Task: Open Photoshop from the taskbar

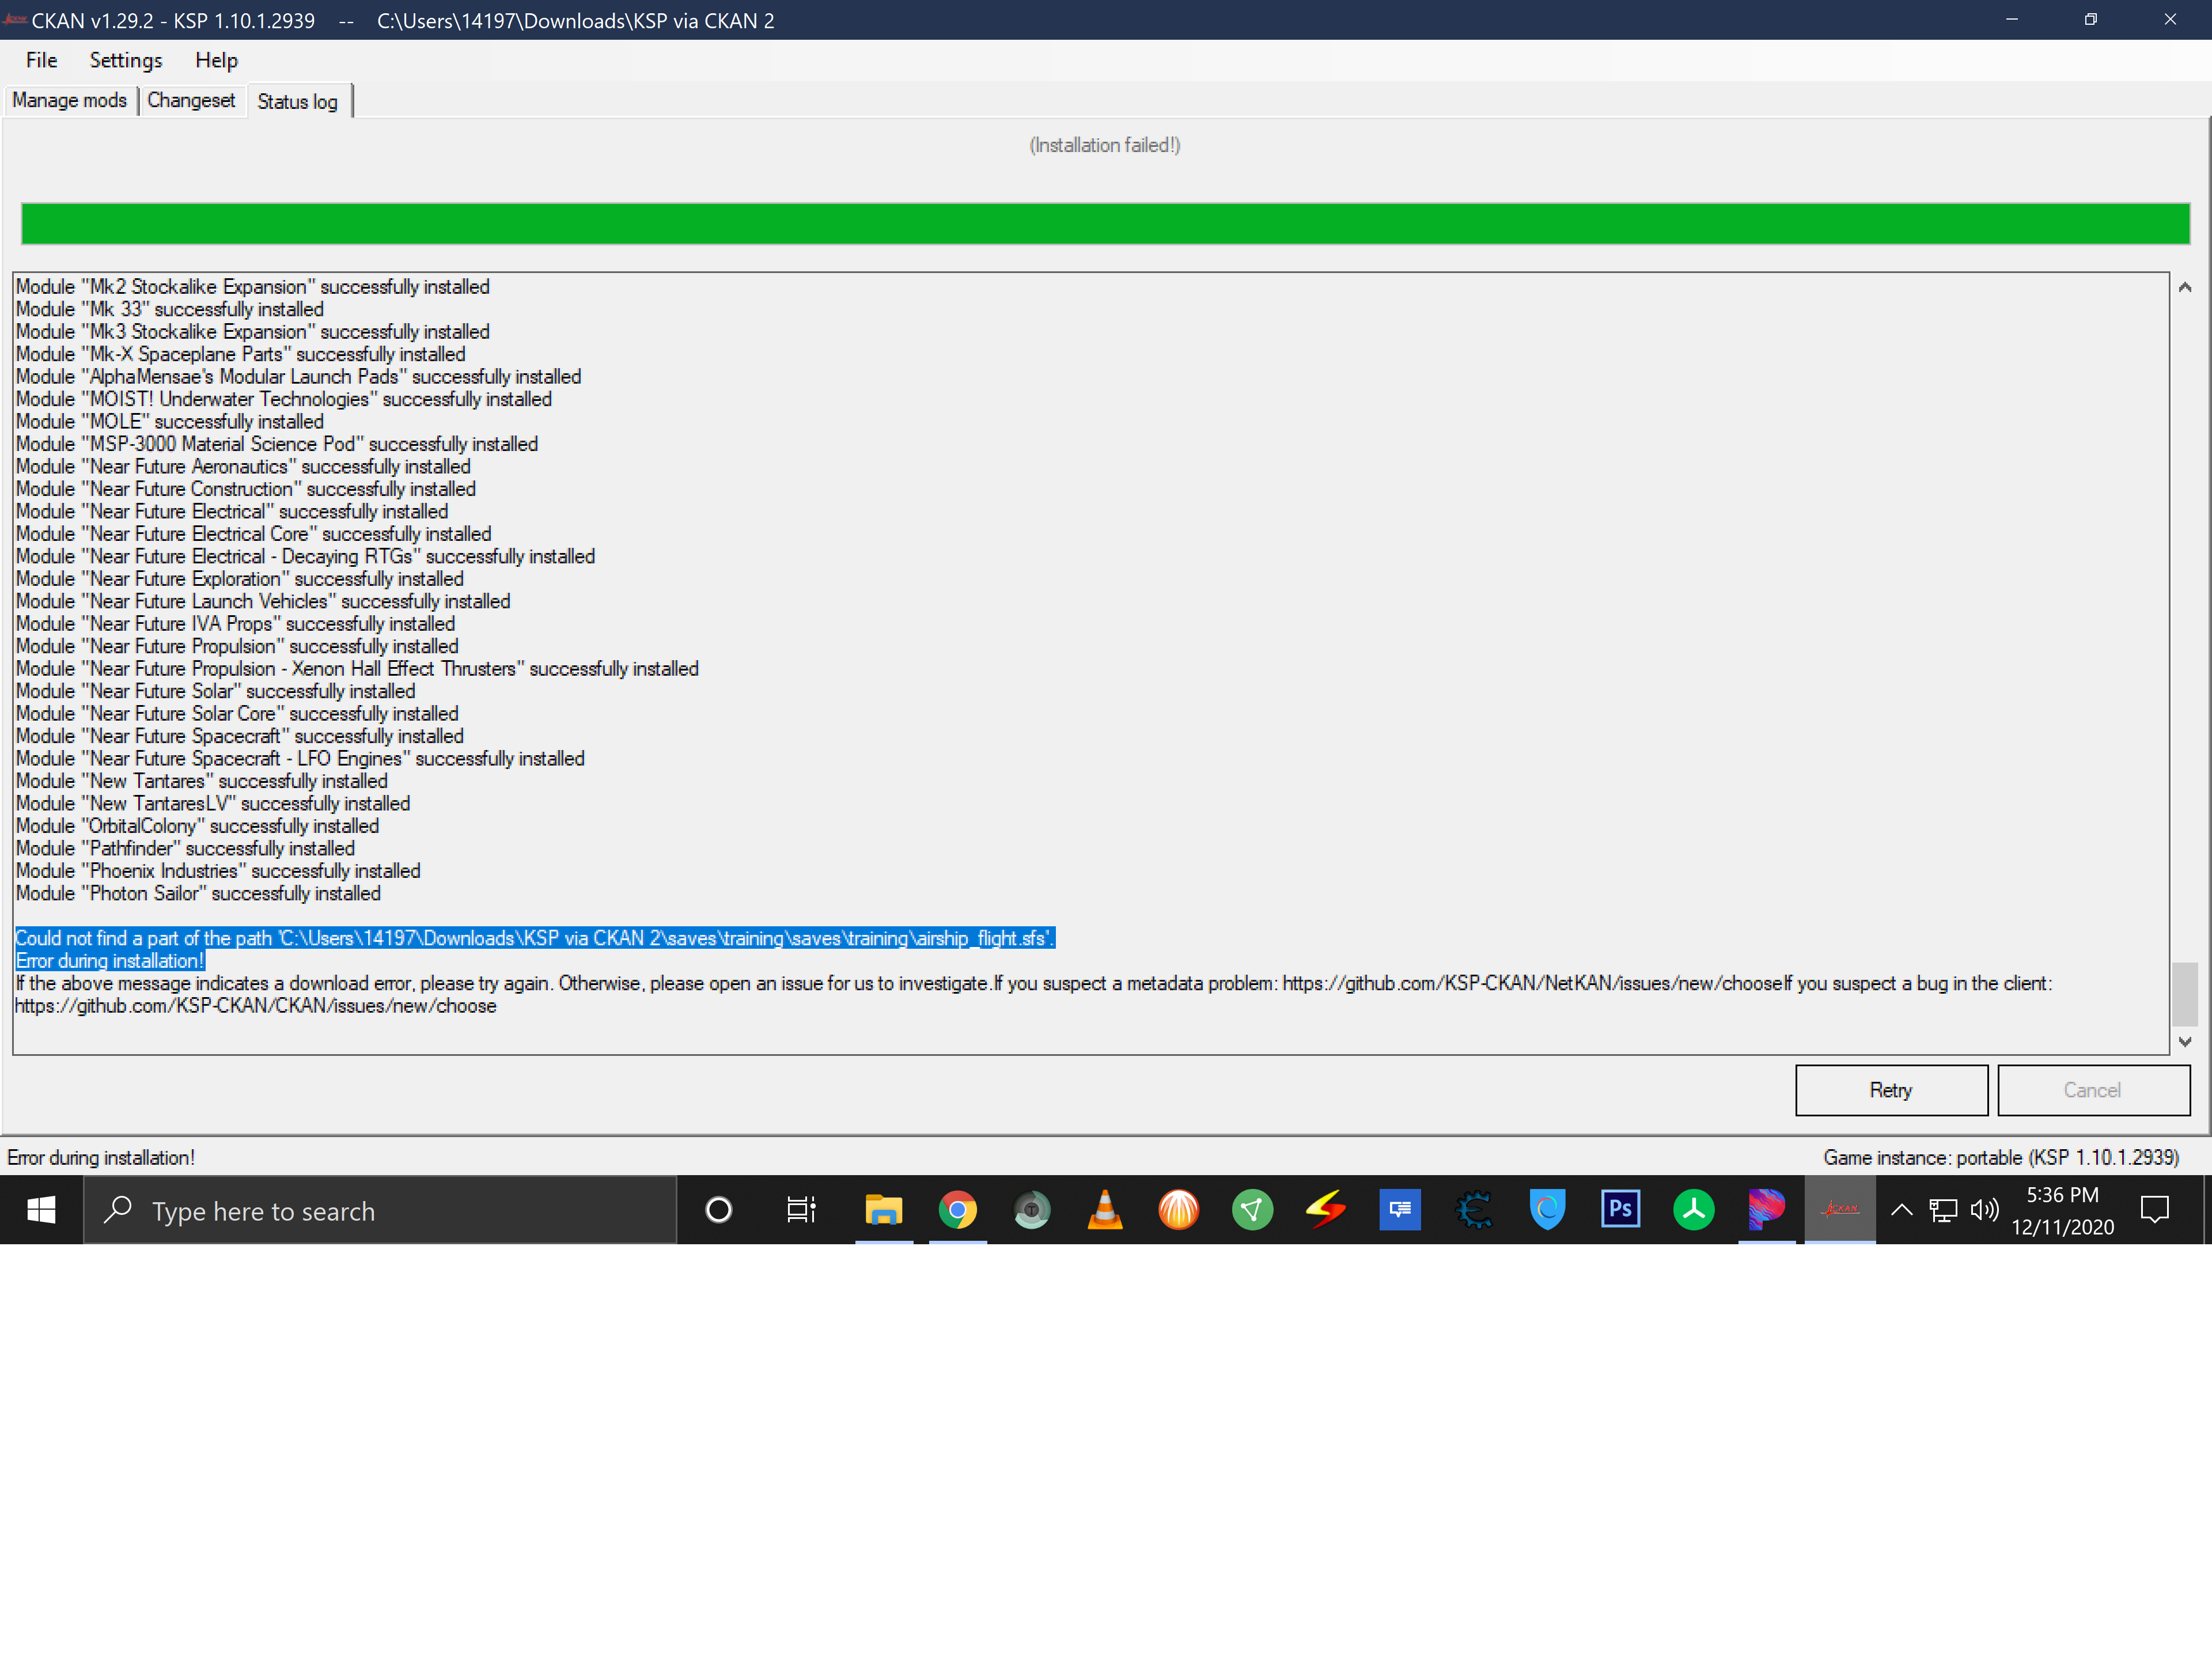Action: [x=1620, y=1210]
